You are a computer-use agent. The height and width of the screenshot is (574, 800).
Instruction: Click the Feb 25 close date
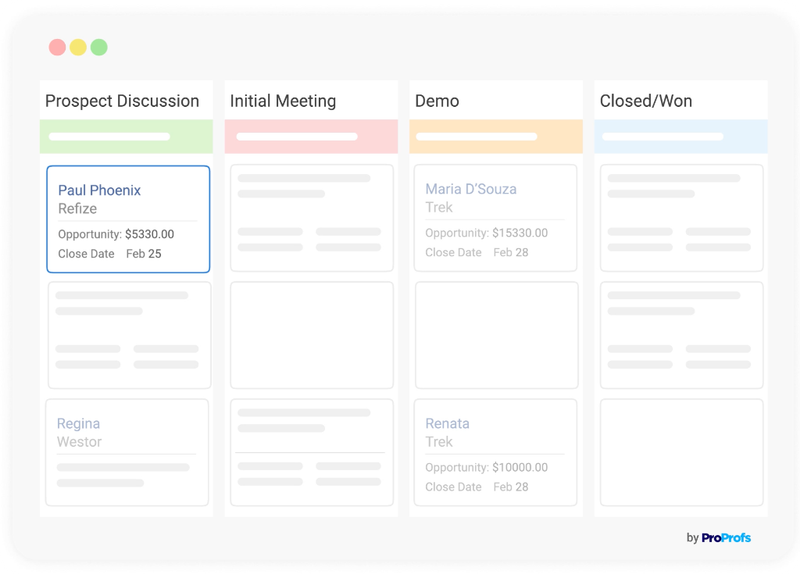point(144,254)
